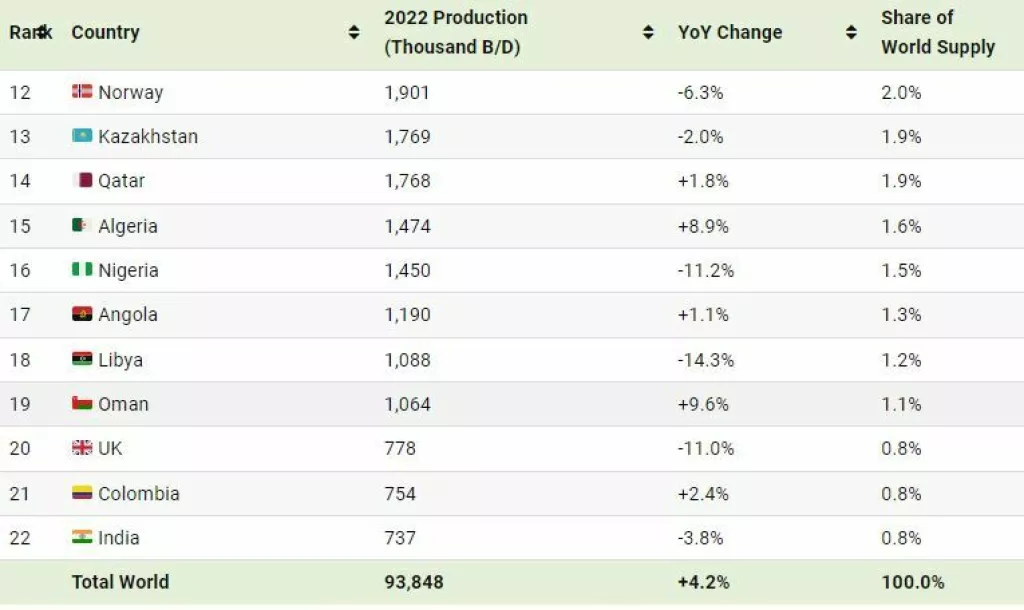Click the Total World row label
Viewport: 1024px width, 610px height.
point(120,582)
